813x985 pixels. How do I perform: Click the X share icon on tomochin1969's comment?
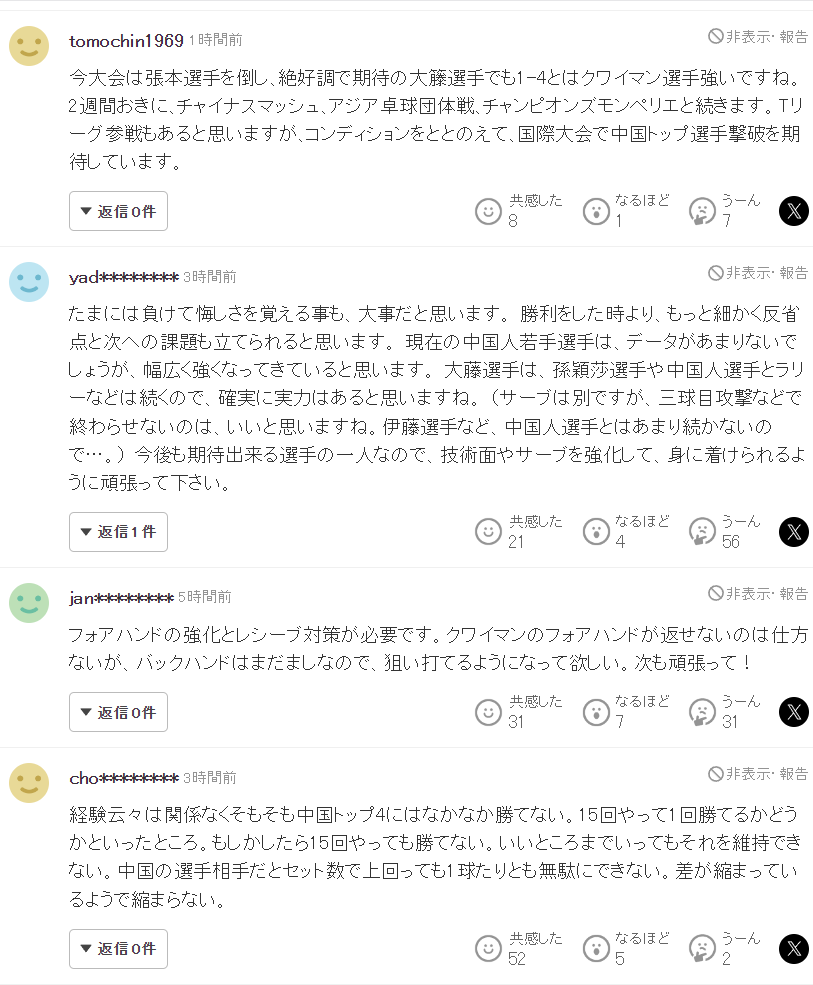pyautogui.click(x=793, y=211)
